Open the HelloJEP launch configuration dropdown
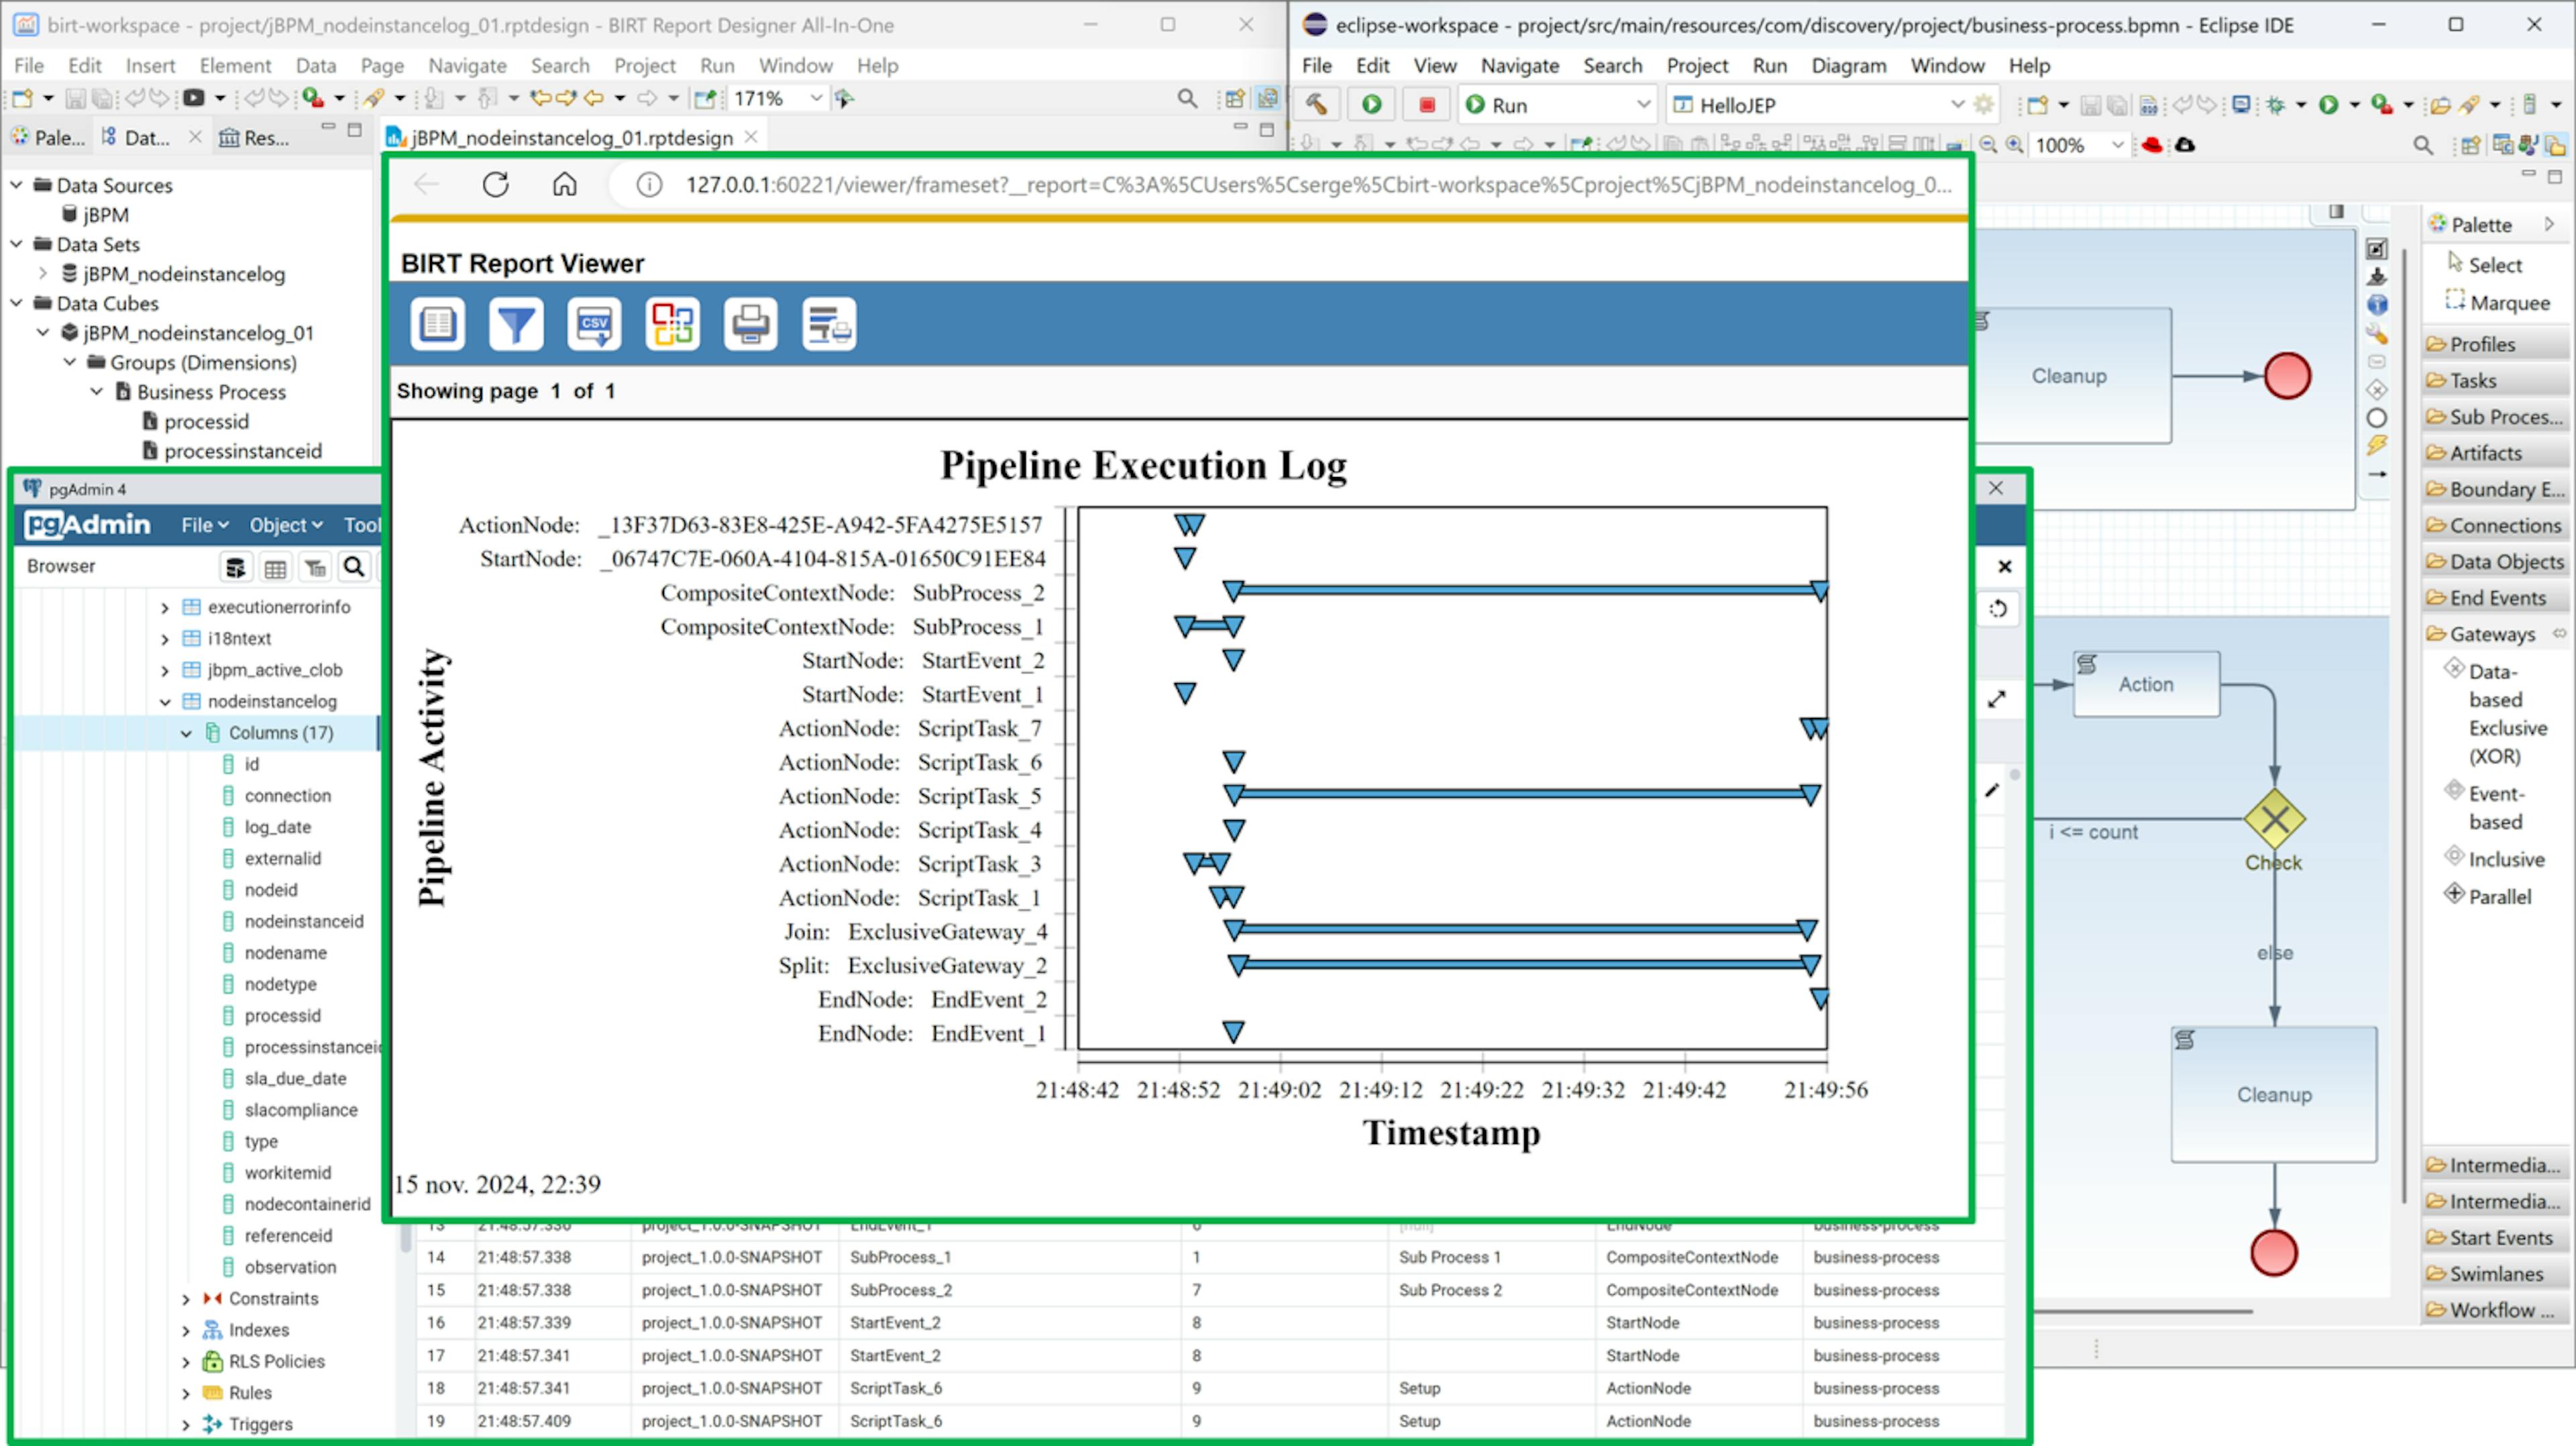Viewport: 2576px width, 1446px height. 1957,105
